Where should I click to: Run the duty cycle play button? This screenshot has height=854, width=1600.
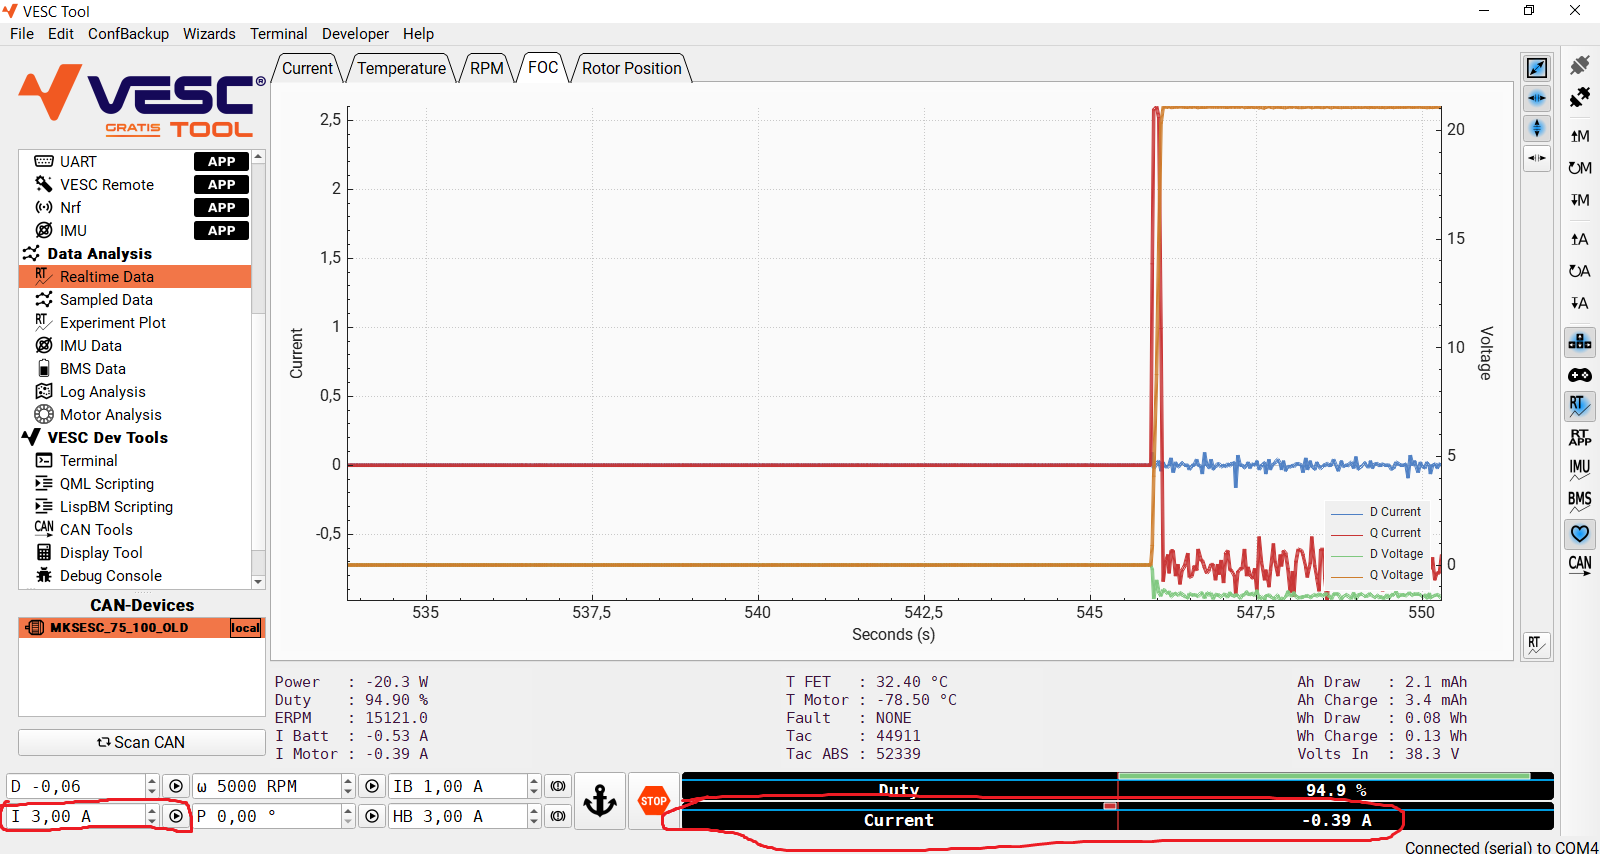(176, 786)
